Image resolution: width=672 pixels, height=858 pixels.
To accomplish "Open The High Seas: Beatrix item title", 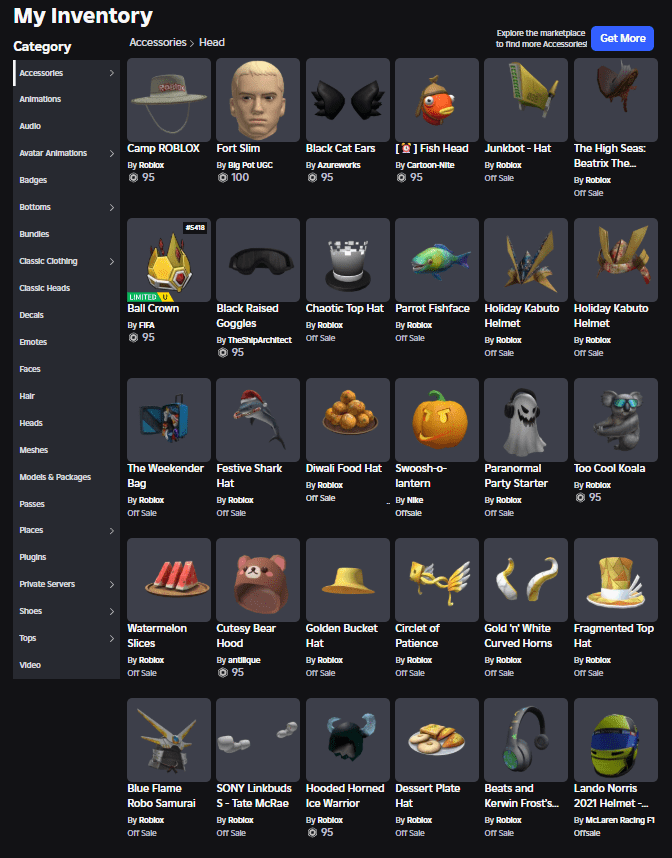I will pos(610,155).
